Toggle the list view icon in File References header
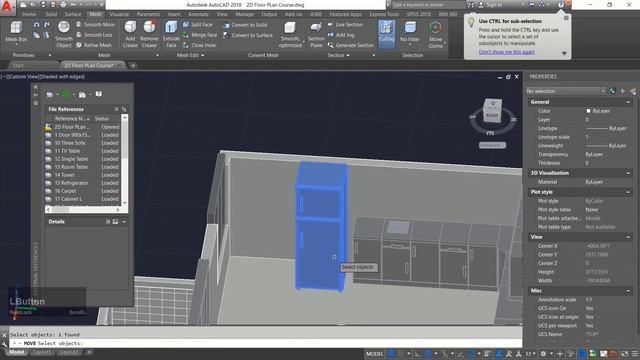The image size is (640, 360). pyautogui.click(x=116, y=109)
